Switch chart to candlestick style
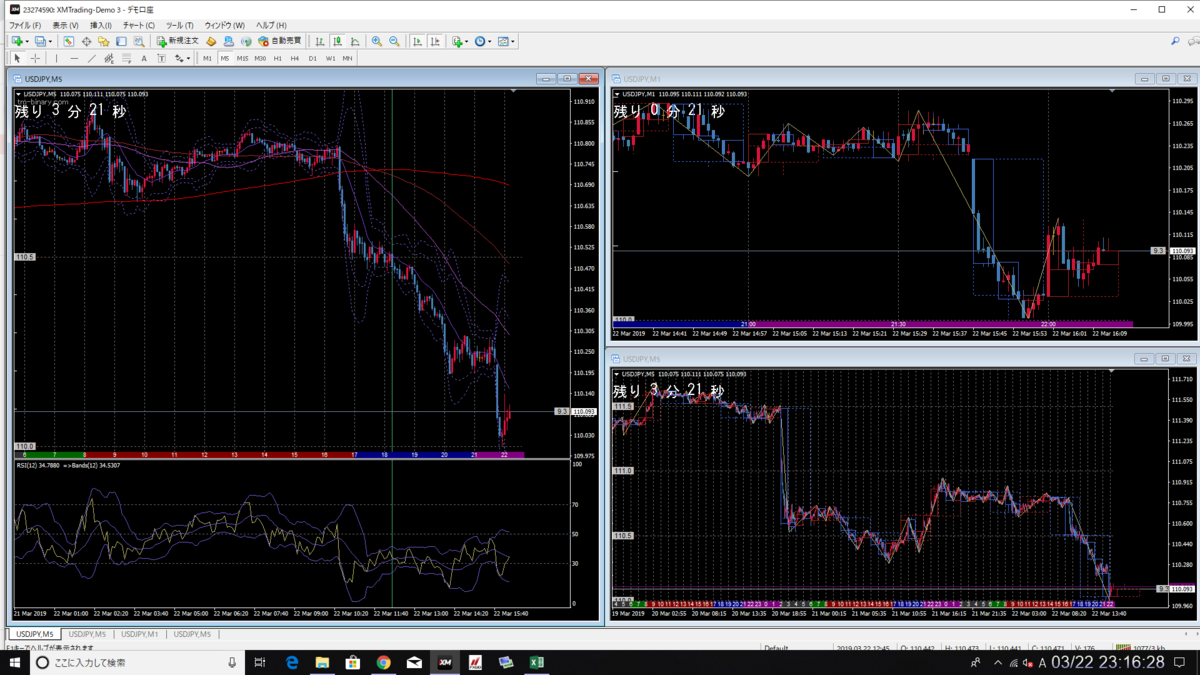This screenshot has height=675, width=1200. click(x=337, y=41)
